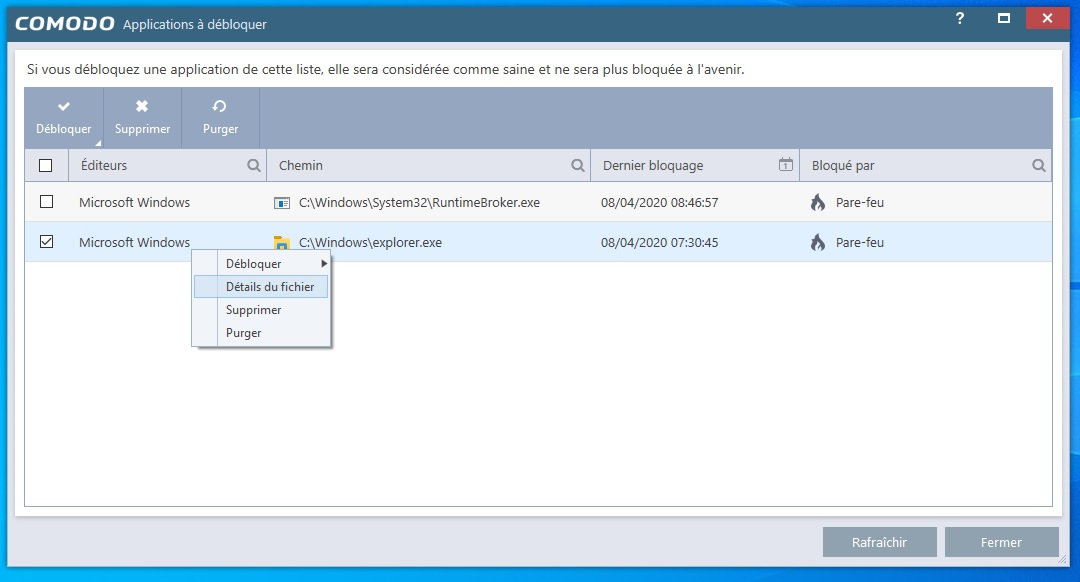Toggle the select-all header checkbox

pos(46,165)
